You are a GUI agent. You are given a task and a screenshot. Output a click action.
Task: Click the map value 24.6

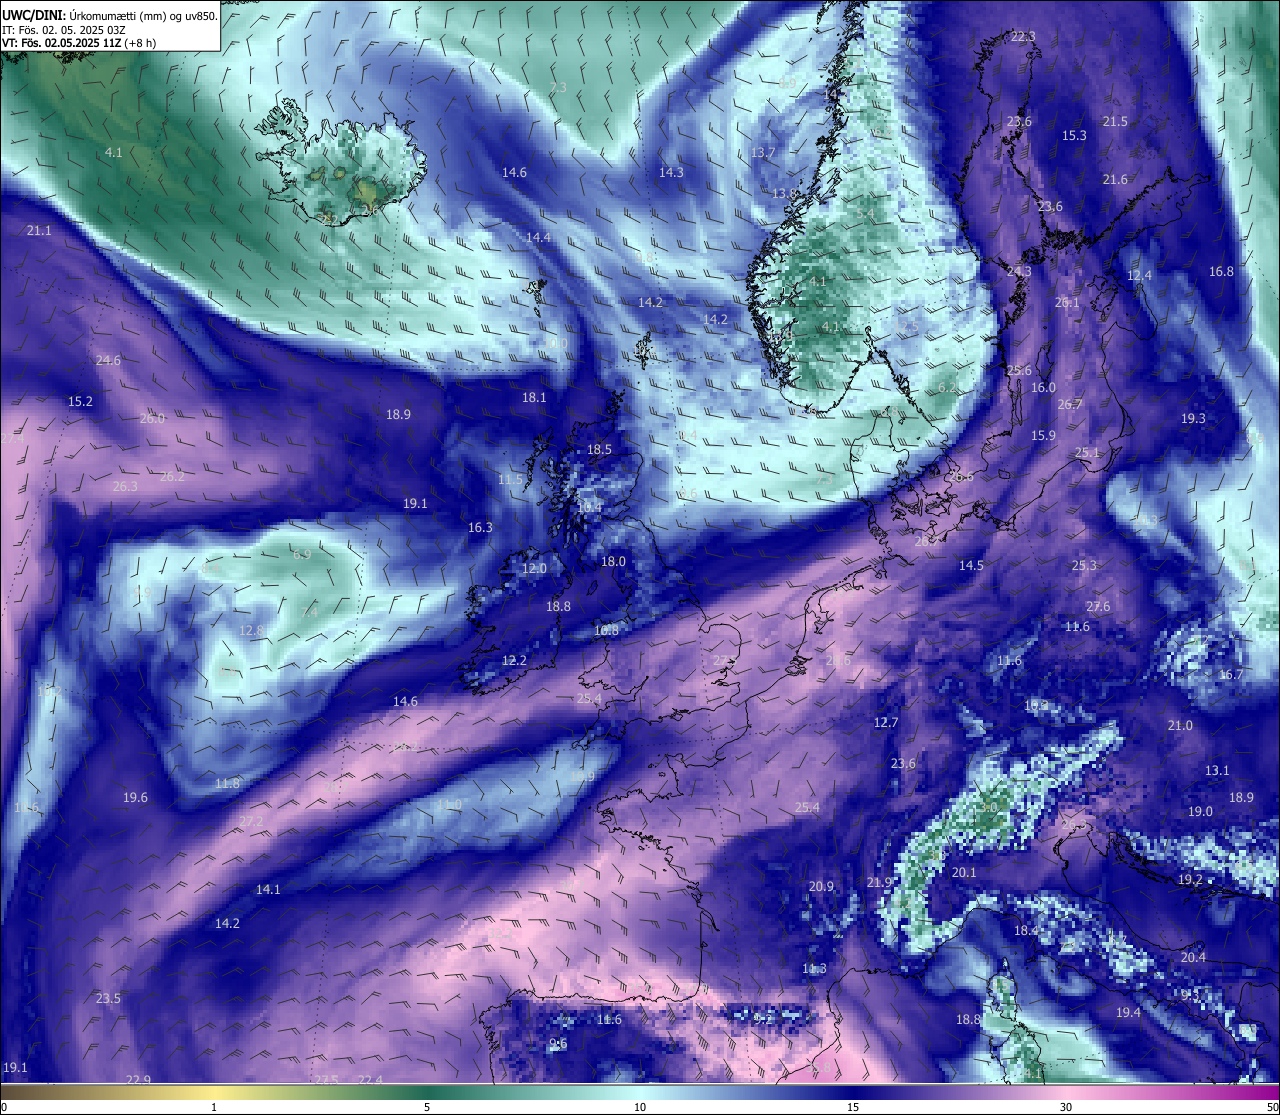(x=108, y=361)
